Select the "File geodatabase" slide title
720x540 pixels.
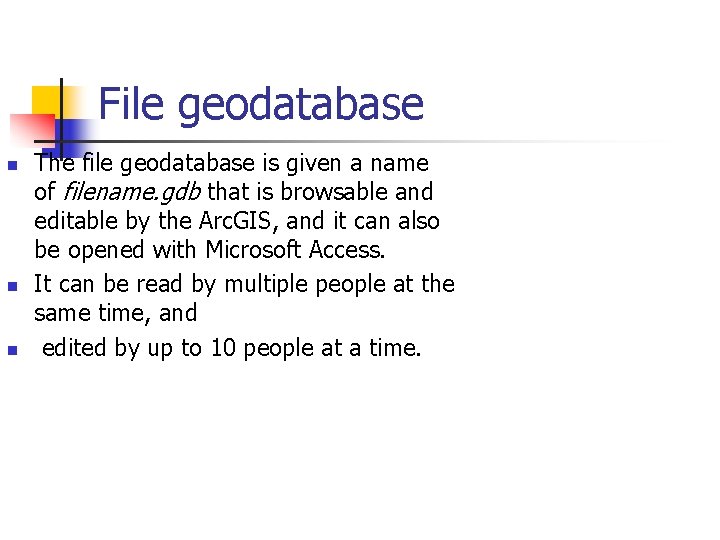click(261, 104)
